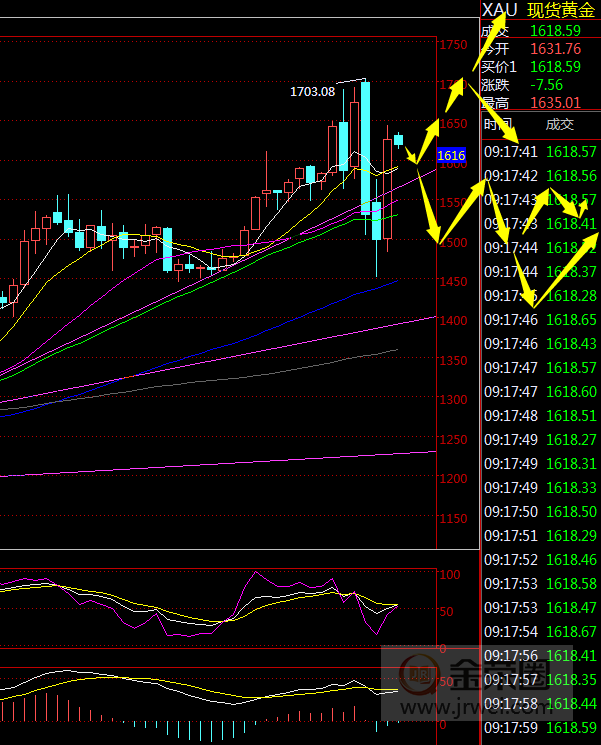Click the 时间 column header
Screen dimensions: 601x745
click(x=497, y=124)
